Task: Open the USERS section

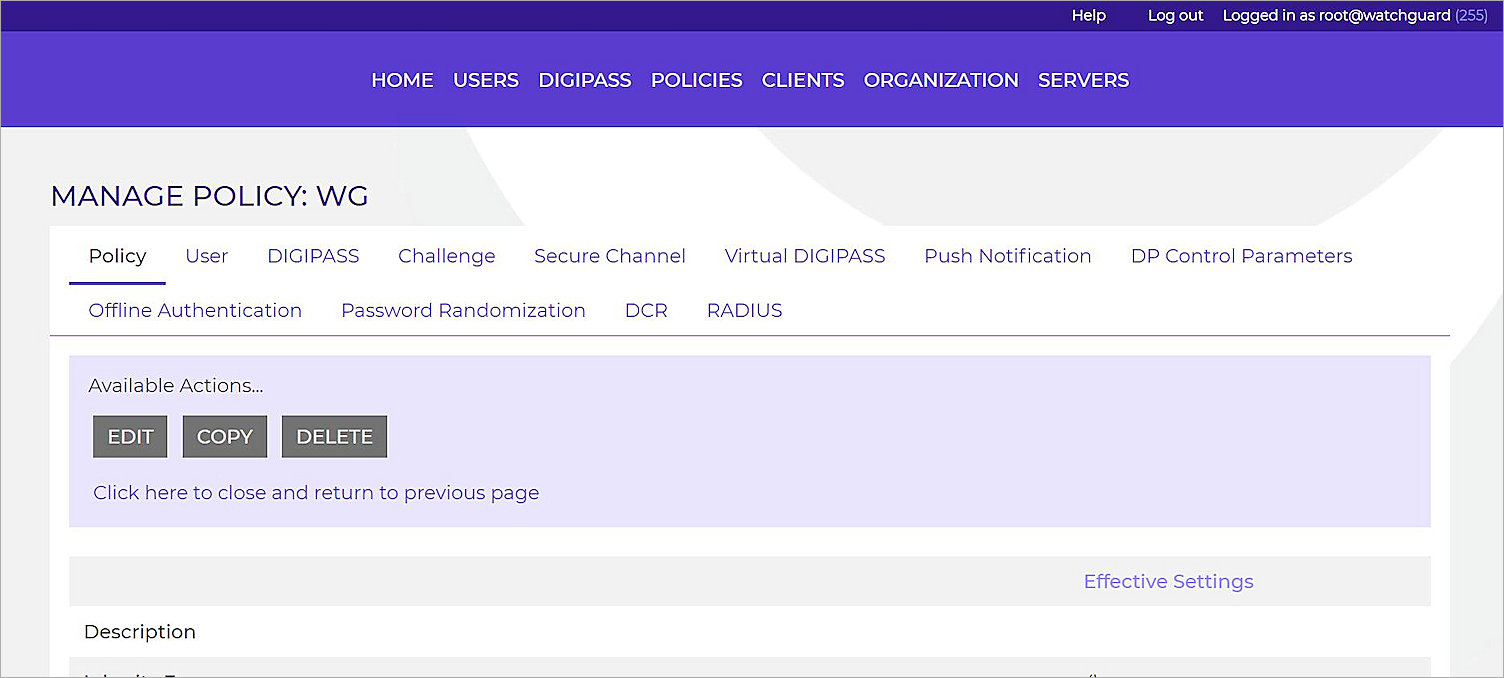Action: pyautogui.click(x=486, y=80)
